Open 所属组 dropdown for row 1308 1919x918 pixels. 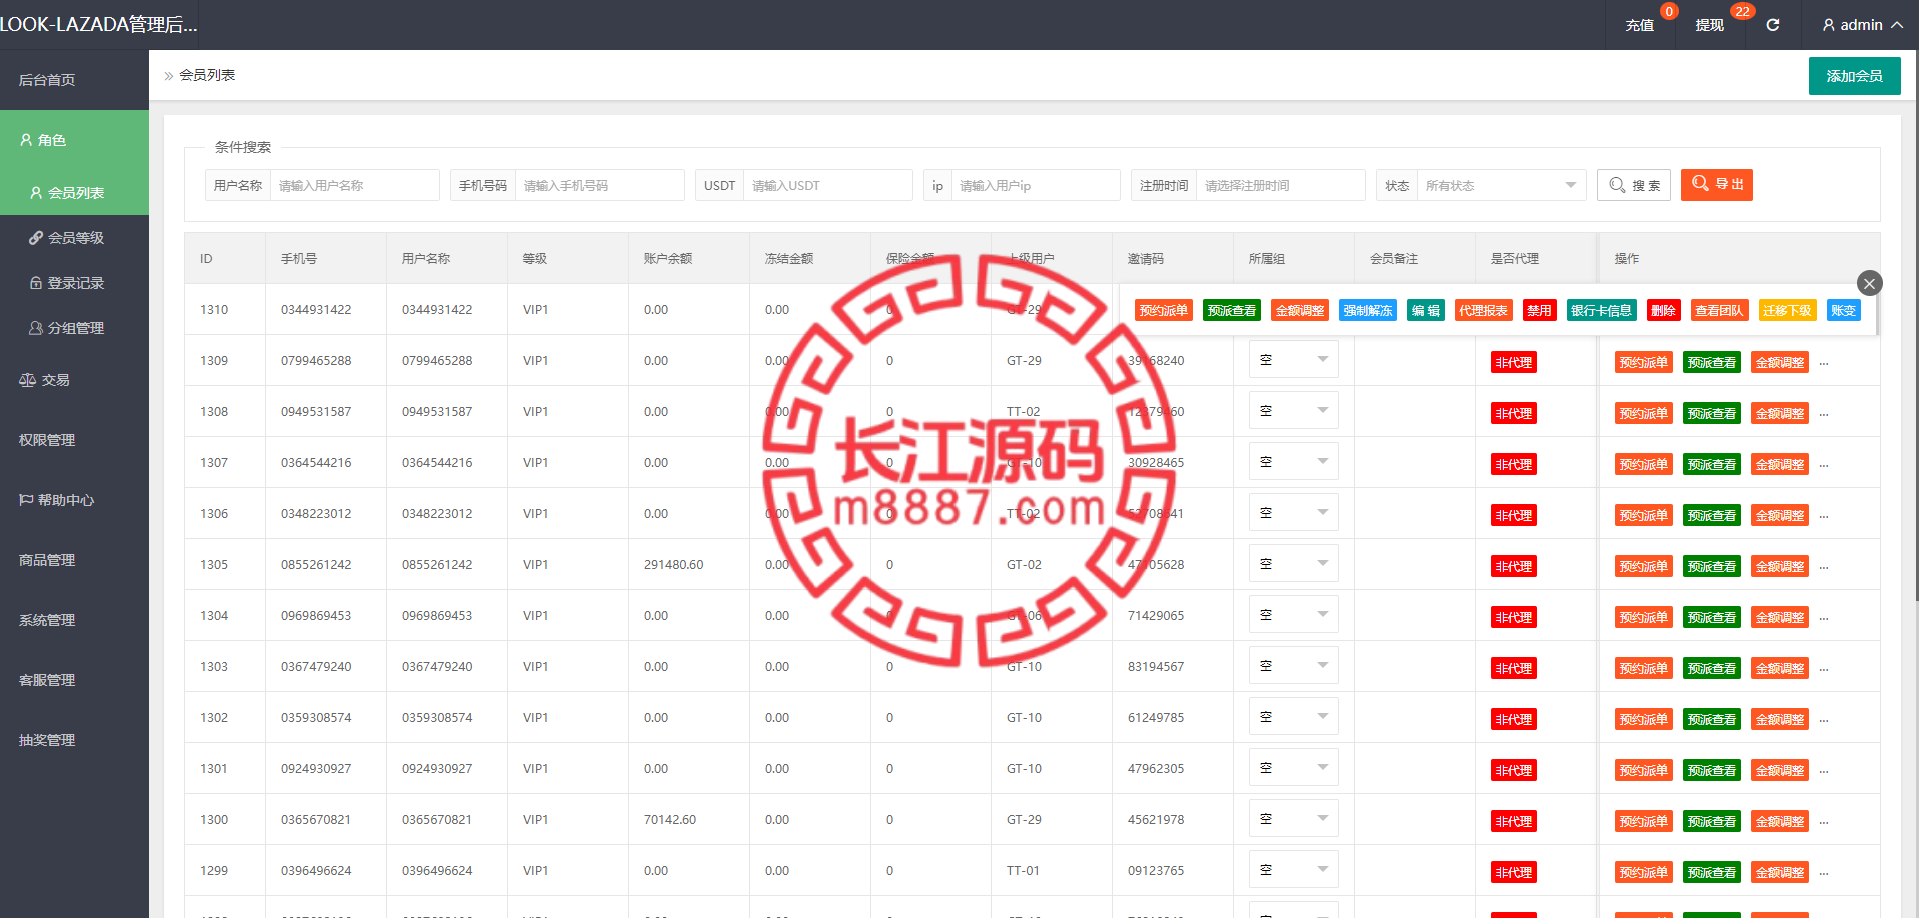coord(1293,411)
